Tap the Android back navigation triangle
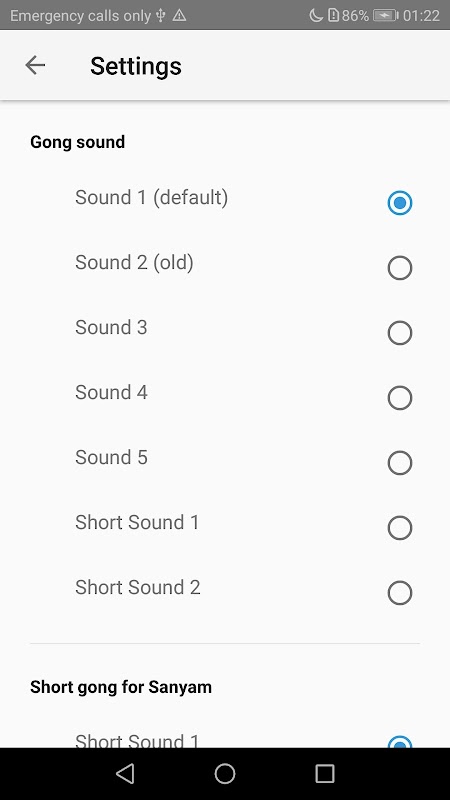450x800 pixels. pyautogui.click(x=125, y=773)
